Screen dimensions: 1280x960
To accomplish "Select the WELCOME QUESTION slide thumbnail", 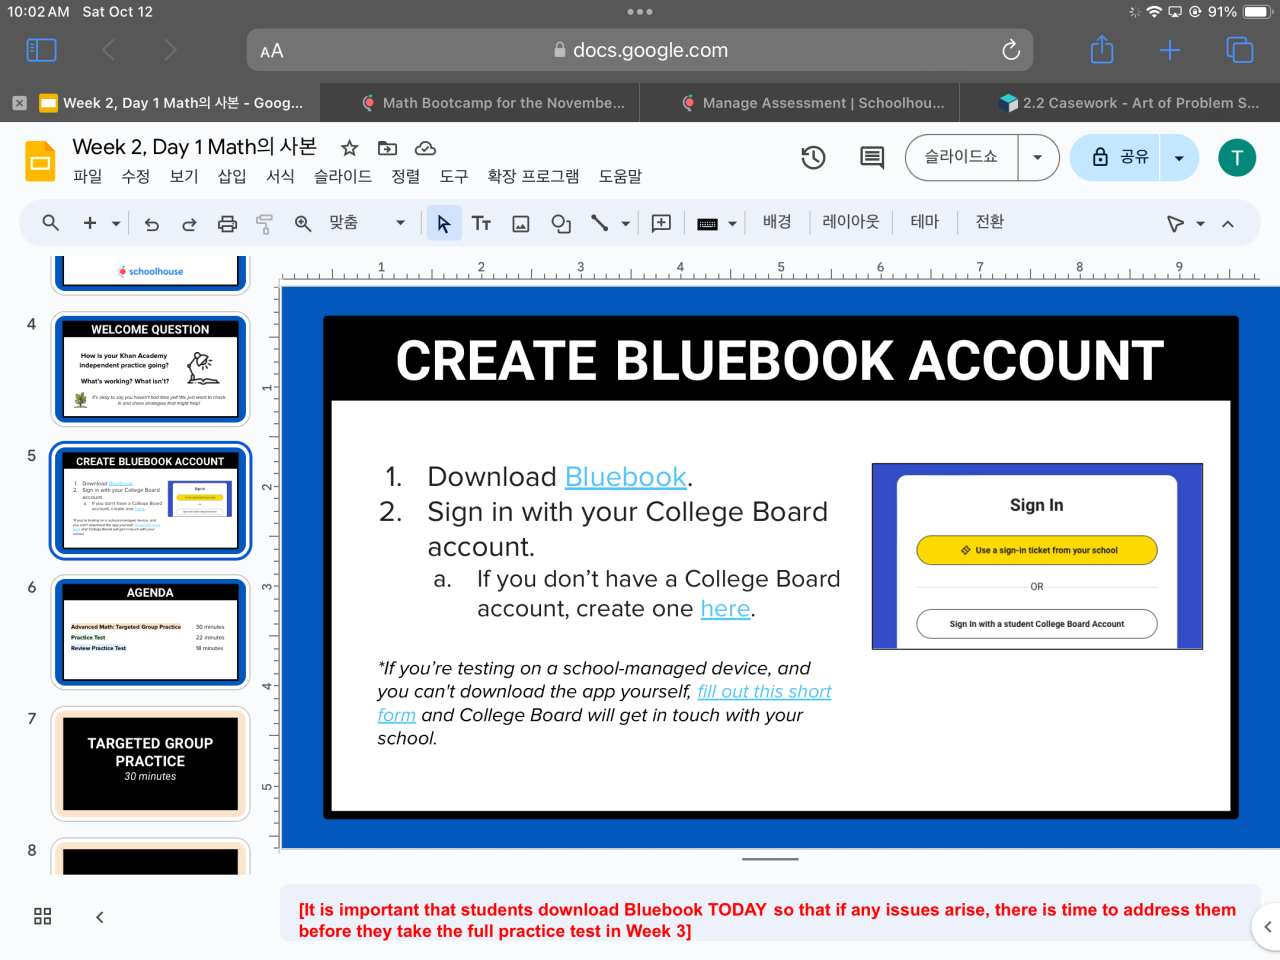I will pyautogui.click(x=150, y=367).
